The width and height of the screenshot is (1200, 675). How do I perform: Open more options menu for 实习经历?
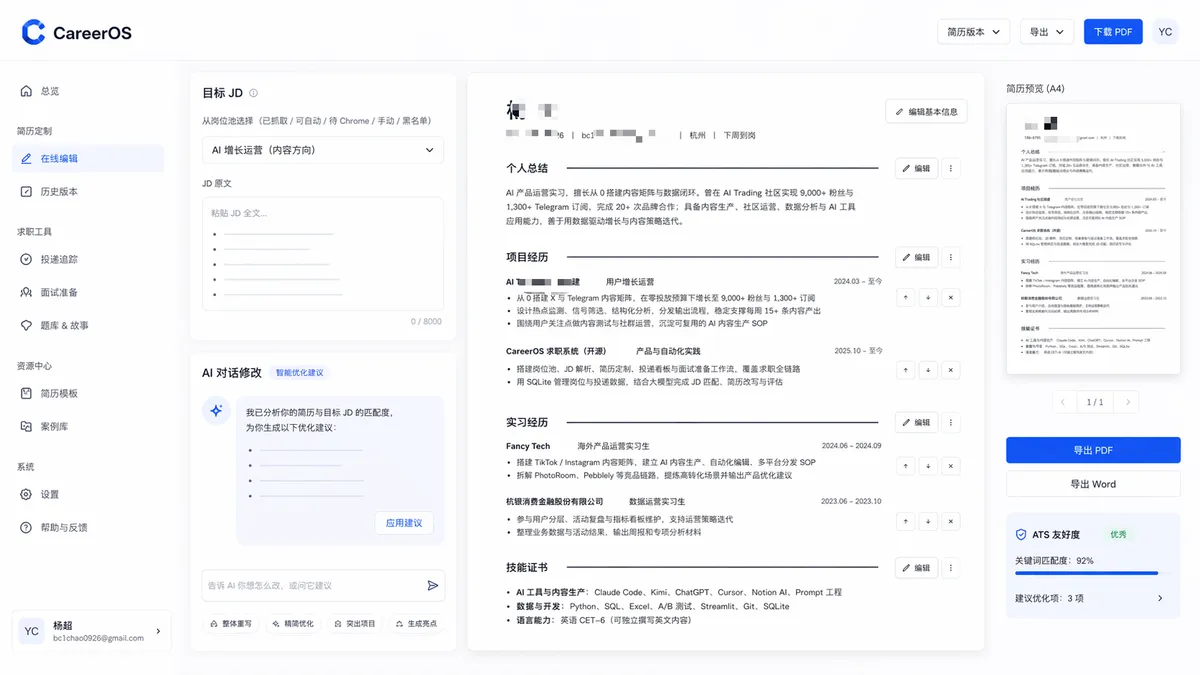950,422
